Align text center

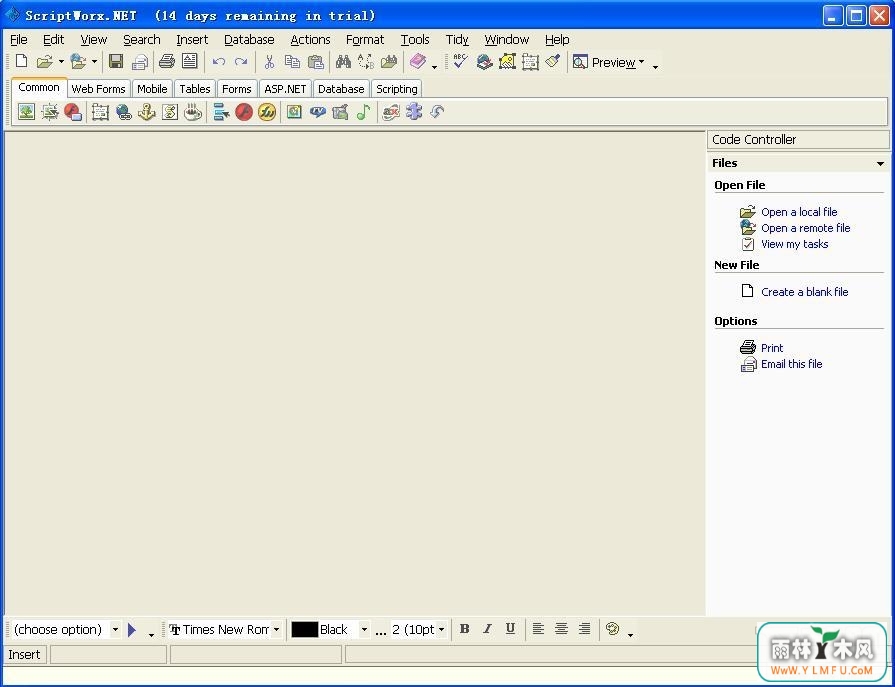point(562,629)
